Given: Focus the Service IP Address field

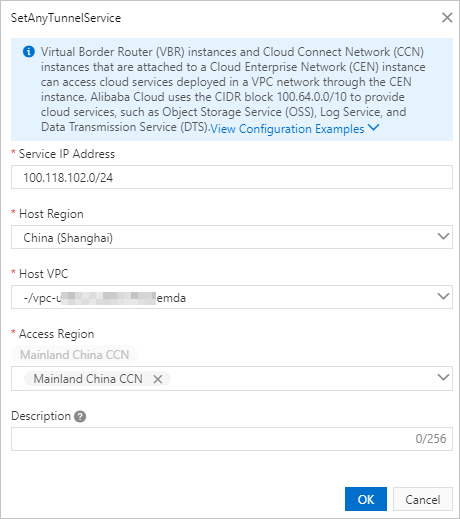Looking at the screenshot, I should [x=232, y=177].
